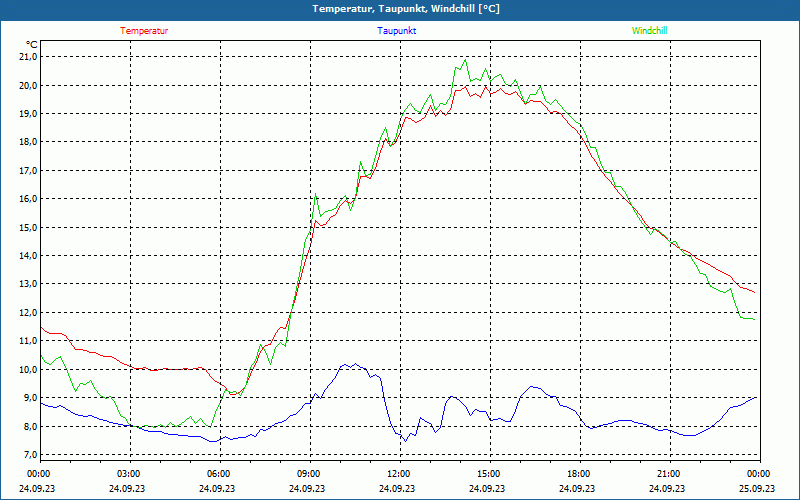Select the green Windchill legend label

pyautogui.click(x=649, y=31)
